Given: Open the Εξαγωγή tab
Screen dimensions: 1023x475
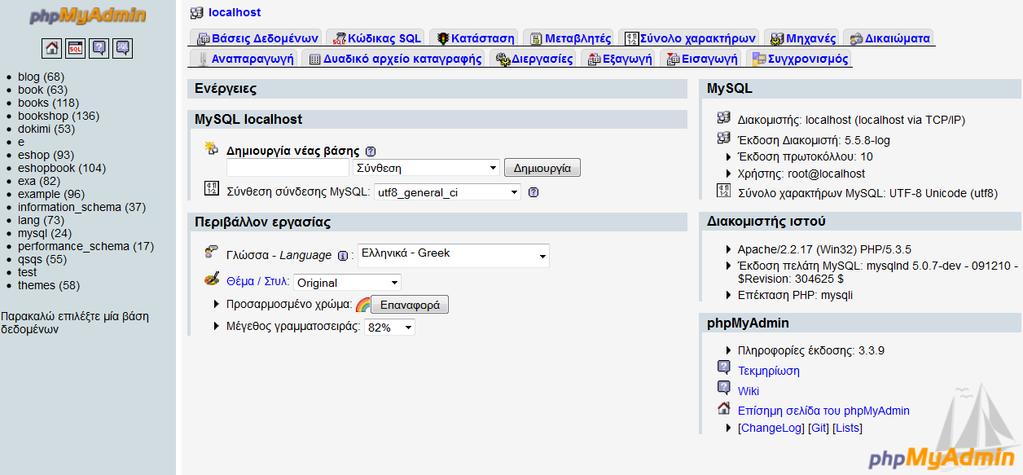Looking at the screenshot, I should click(x=620, y=59).
